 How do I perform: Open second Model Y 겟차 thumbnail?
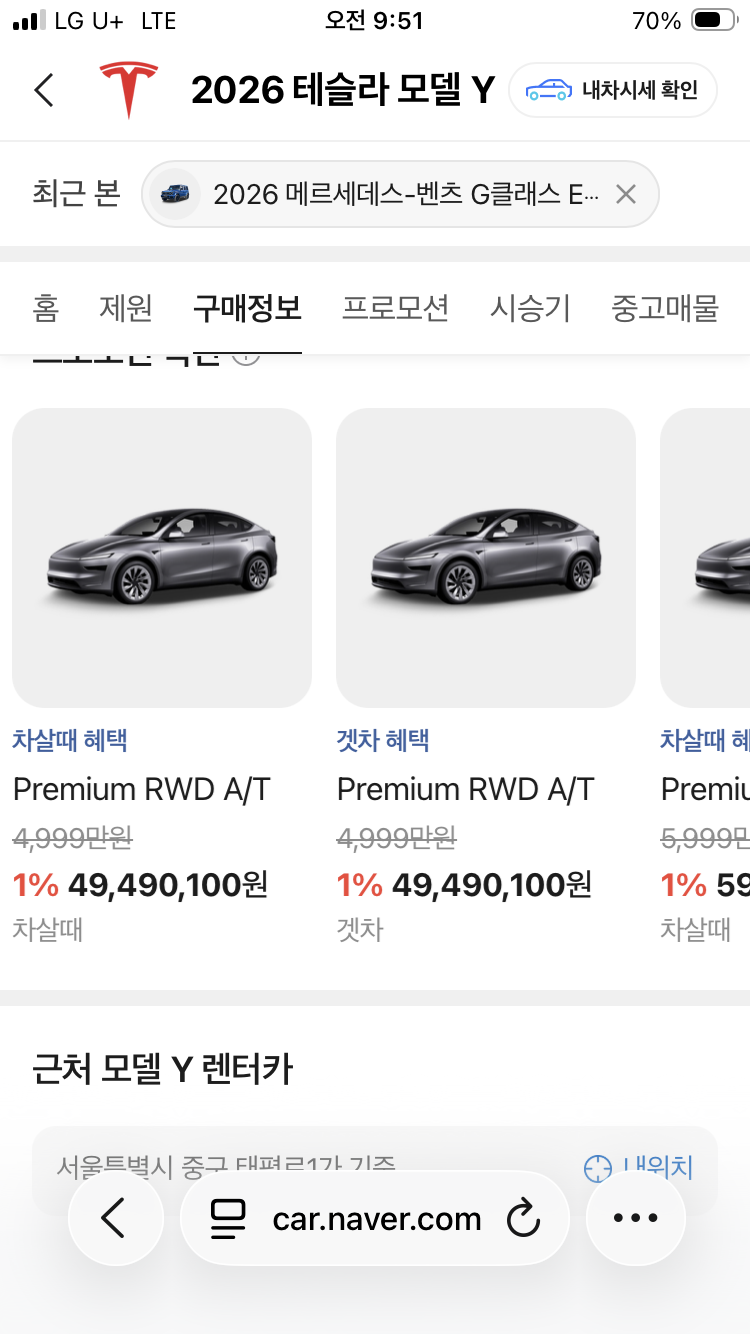click(486, 558)
